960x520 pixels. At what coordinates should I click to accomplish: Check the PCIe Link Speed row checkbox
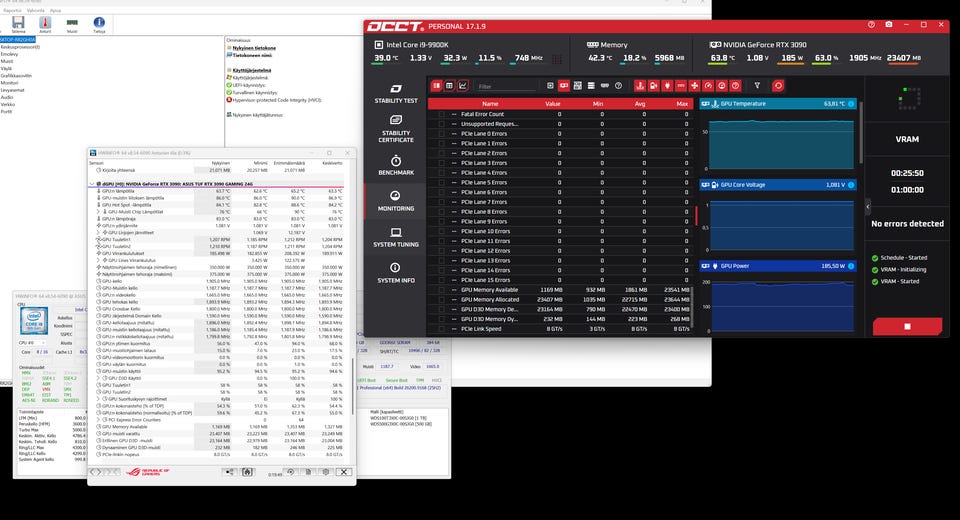click(441, 329)
